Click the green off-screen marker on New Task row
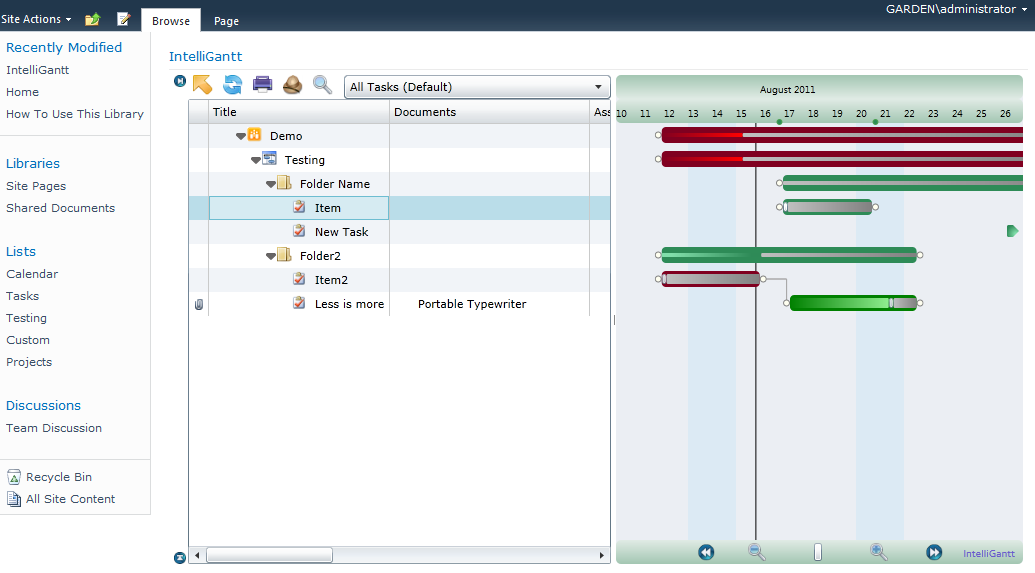This screenshot has width=1035, height=573. point(1013,231)
